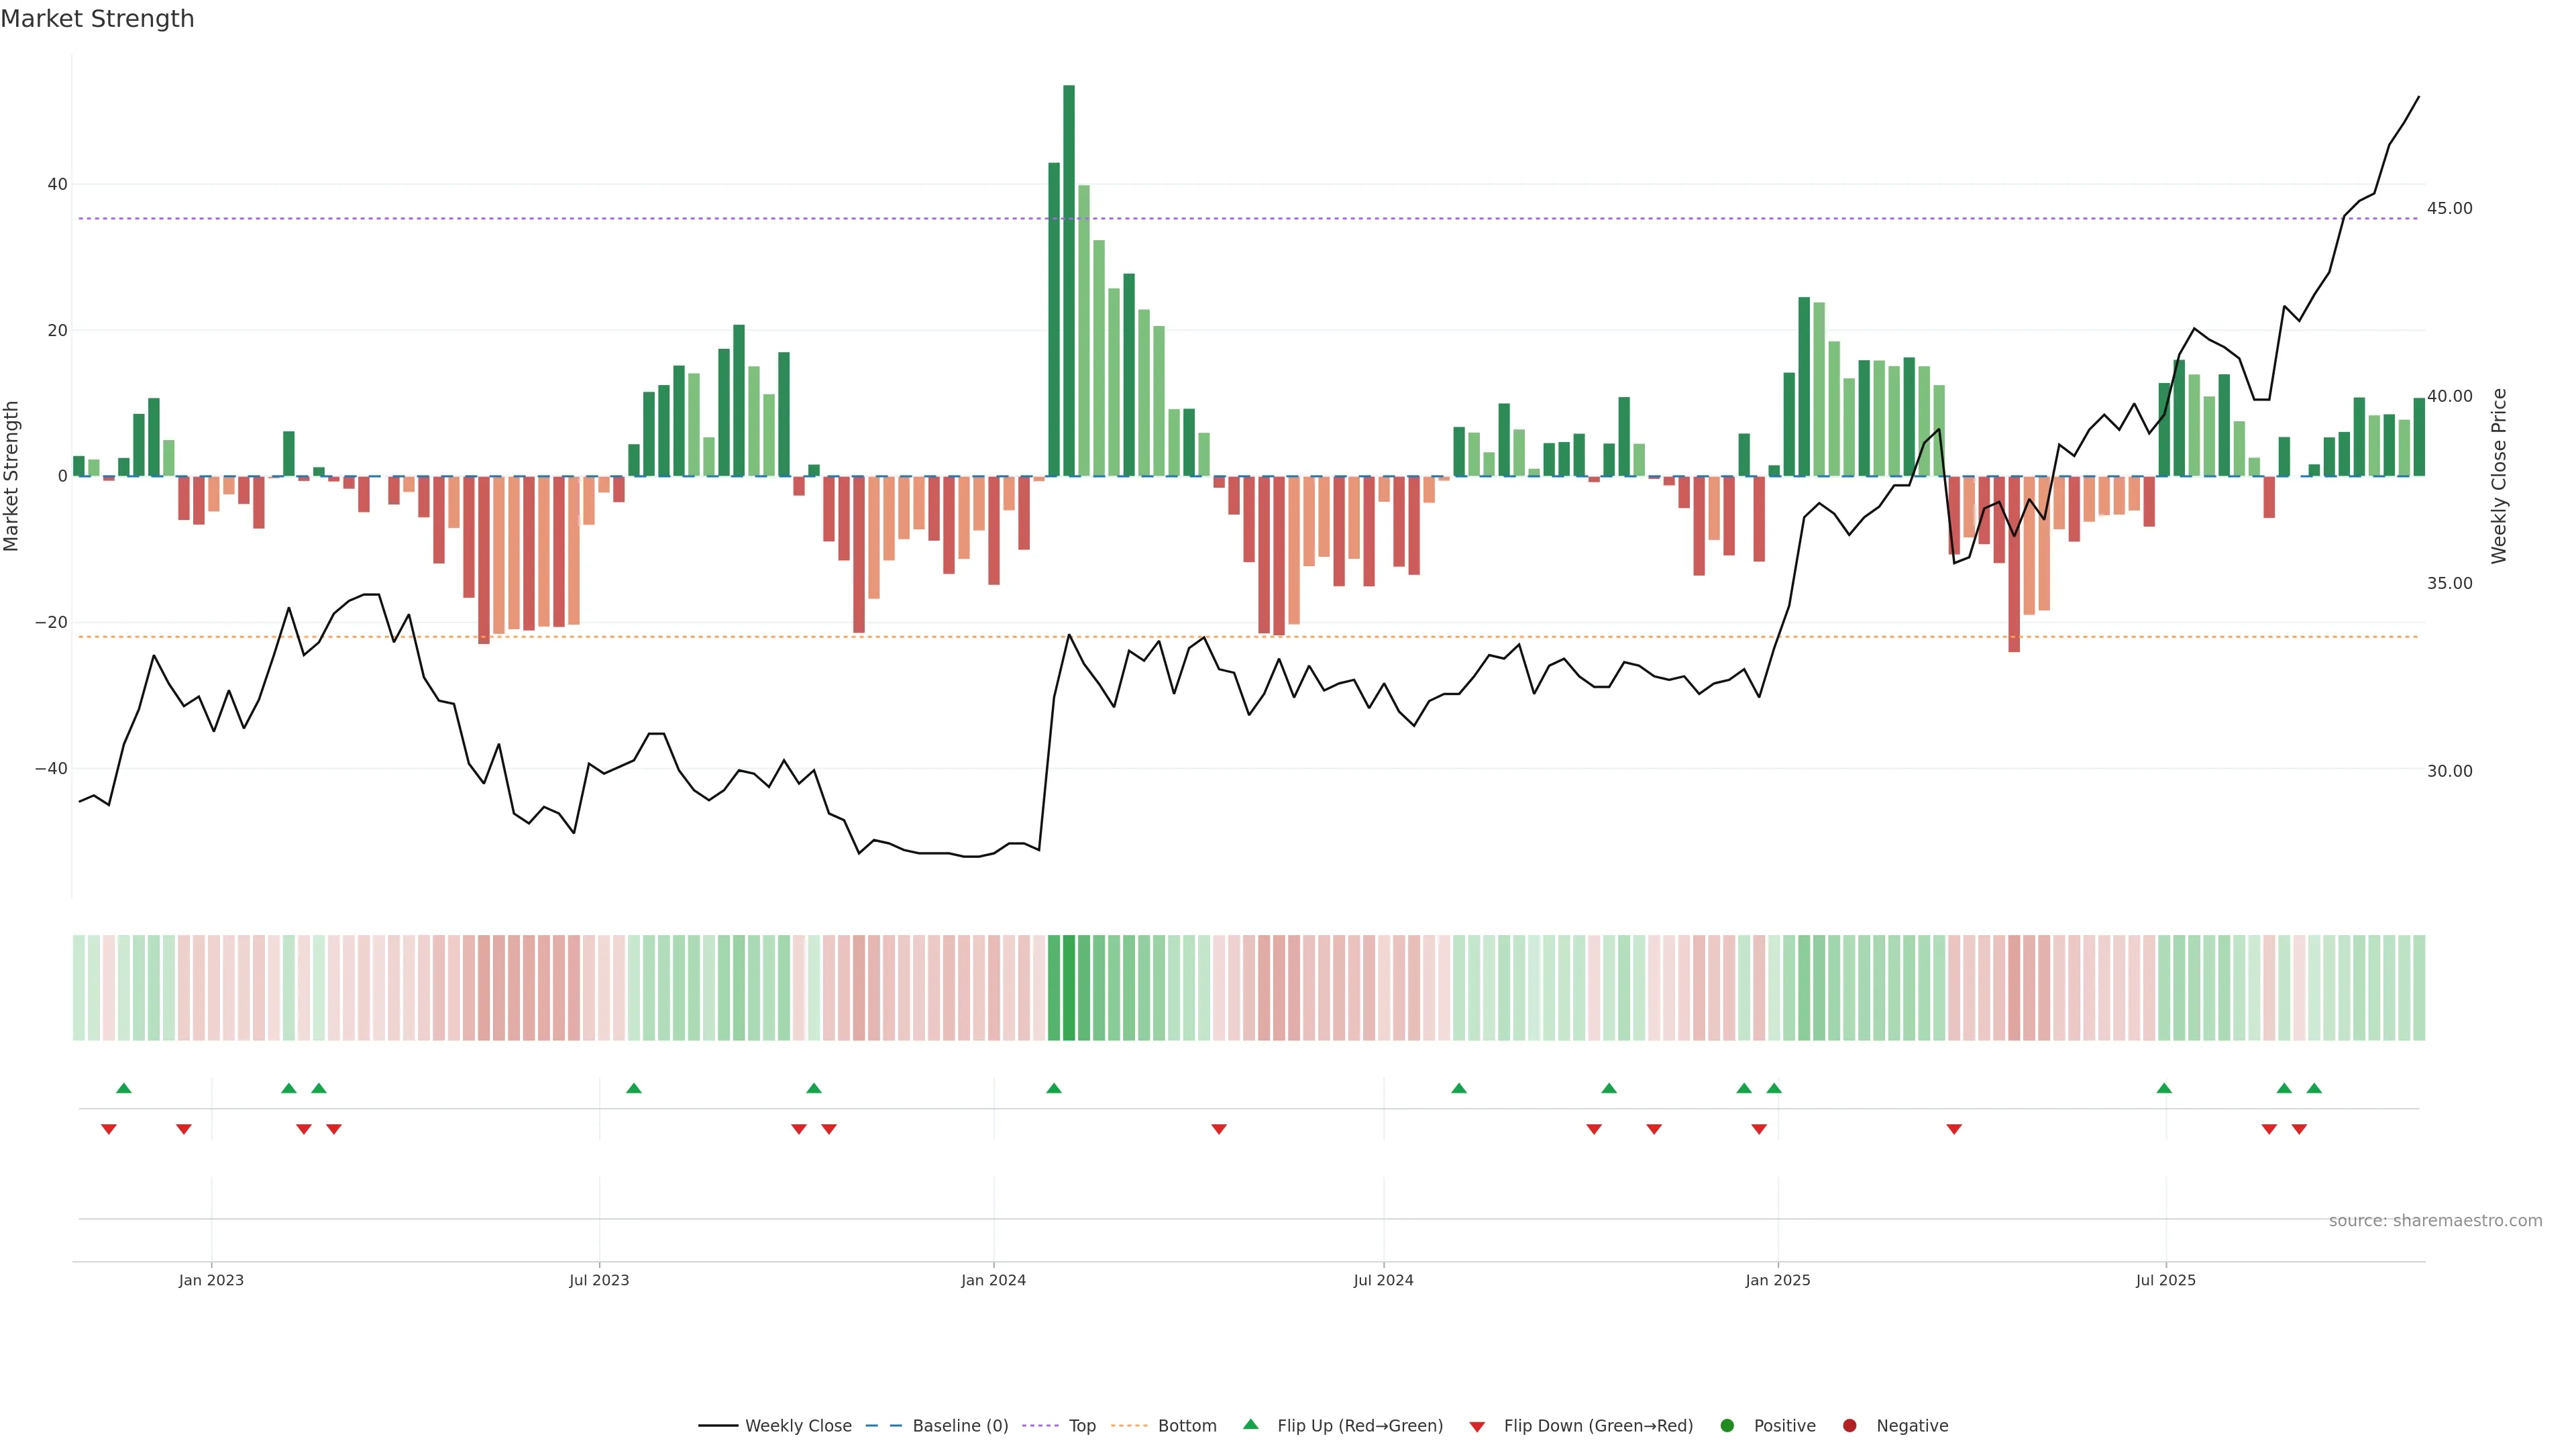Click the leftmost red flip-down triangle marker
This screenshot has height=1449, width=2576.
click(x=109, y=1129)
